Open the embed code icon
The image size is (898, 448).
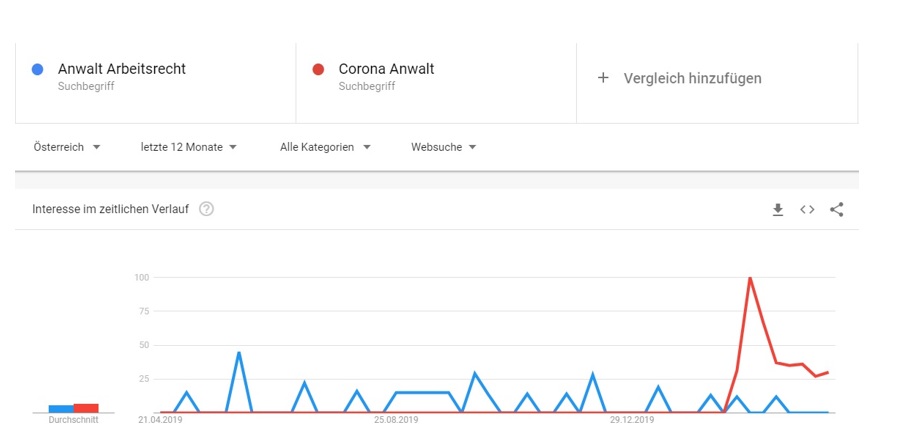(807, 210)
